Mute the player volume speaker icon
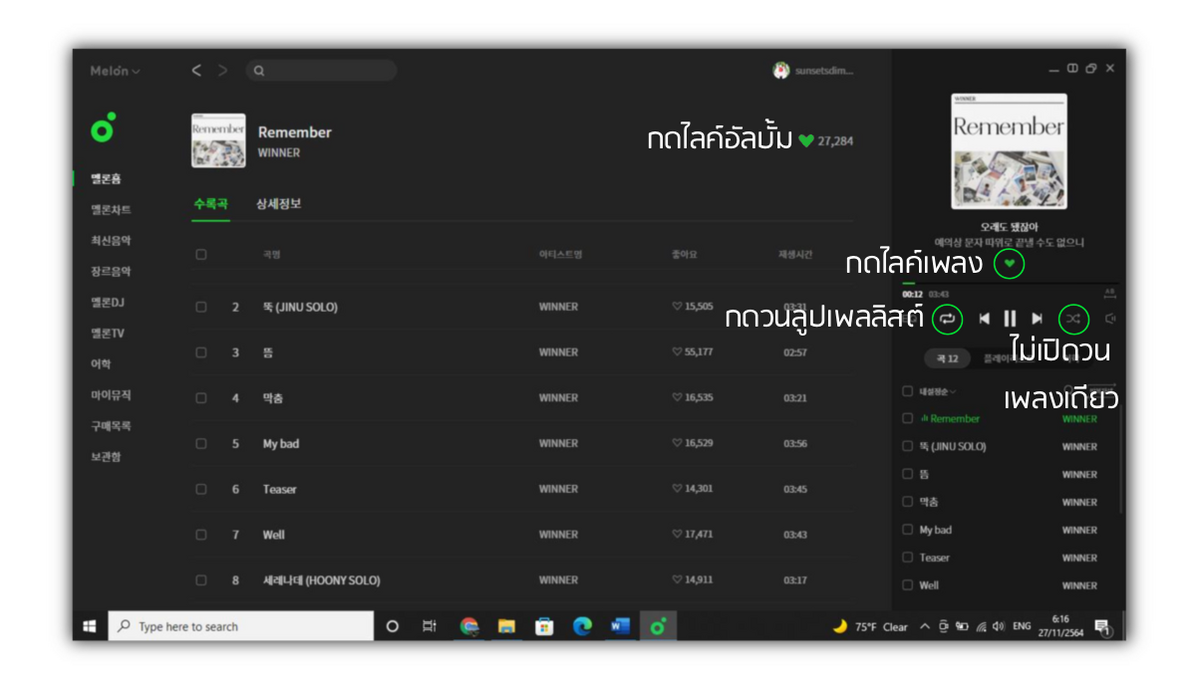1200x688 pixels. [x=1110, y=319]
